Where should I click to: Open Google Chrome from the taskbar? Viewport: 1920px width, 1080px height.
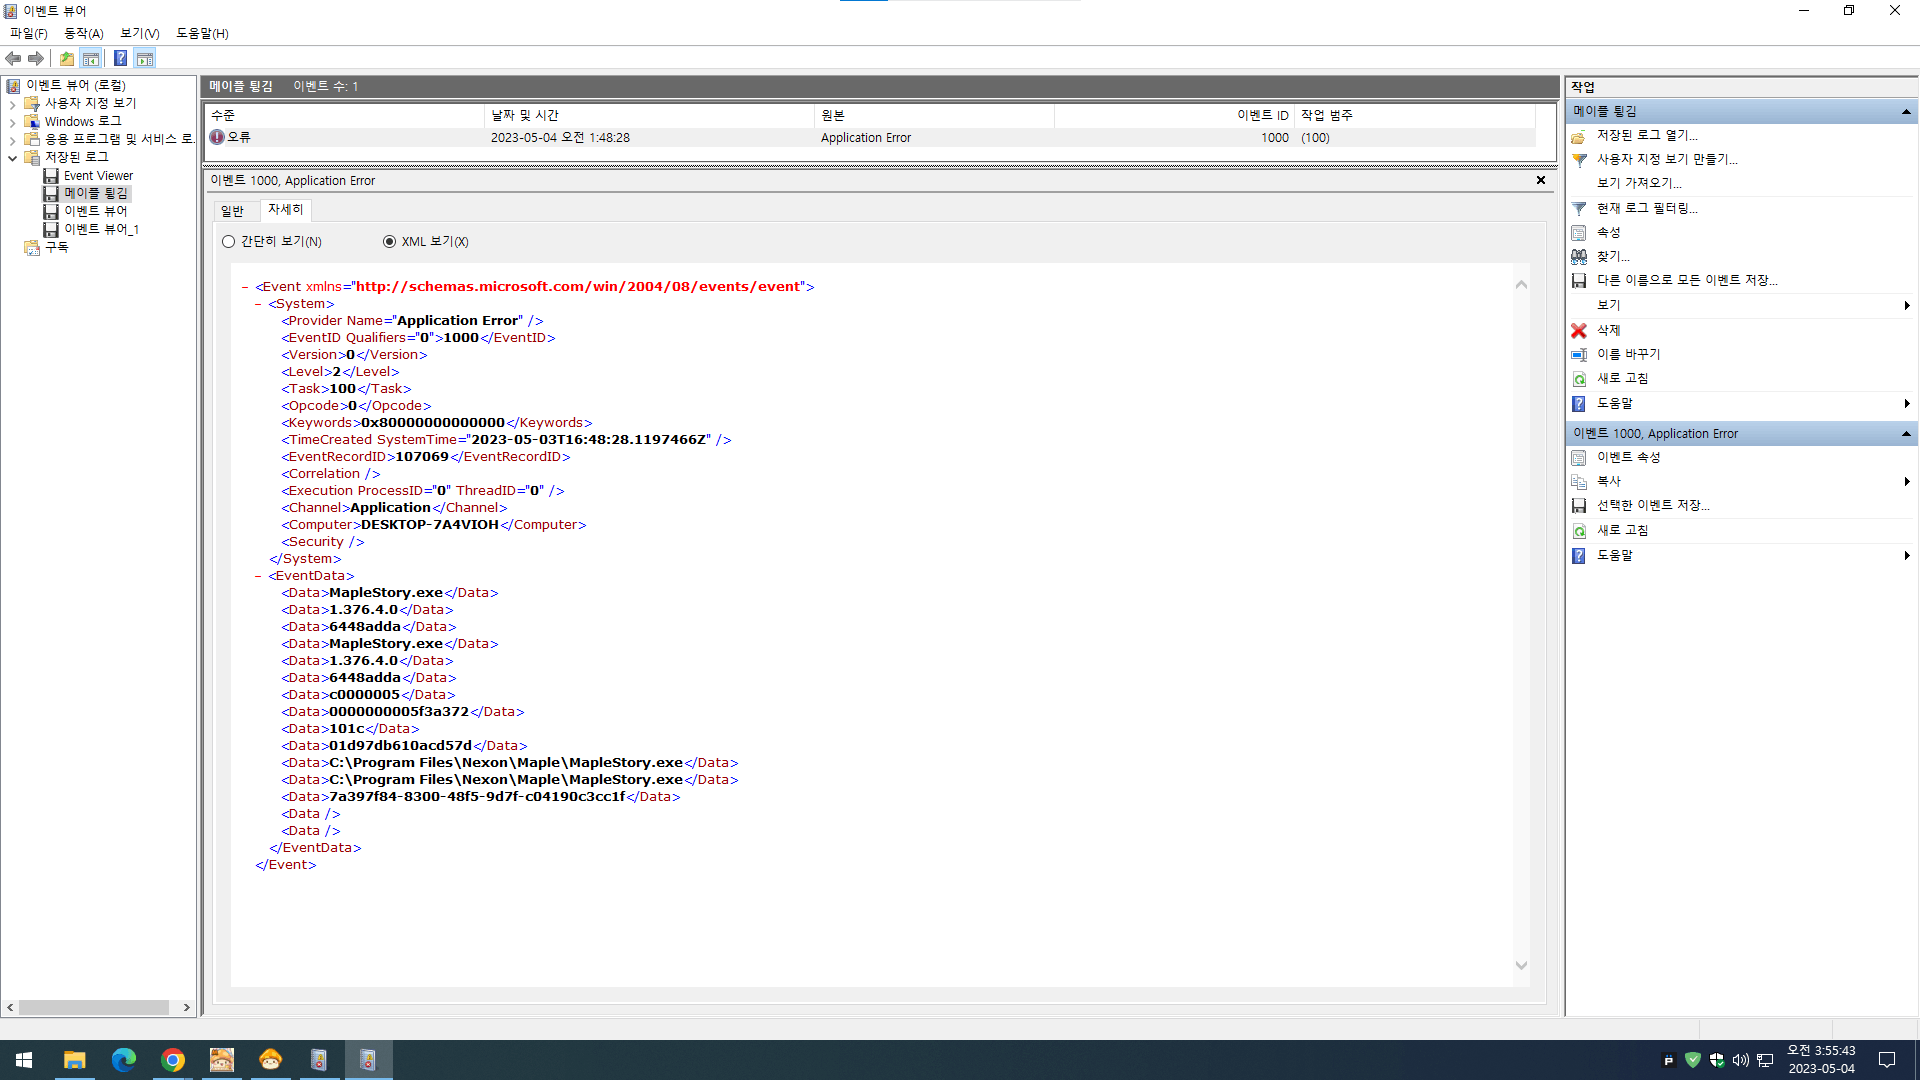click(172, 1060)
